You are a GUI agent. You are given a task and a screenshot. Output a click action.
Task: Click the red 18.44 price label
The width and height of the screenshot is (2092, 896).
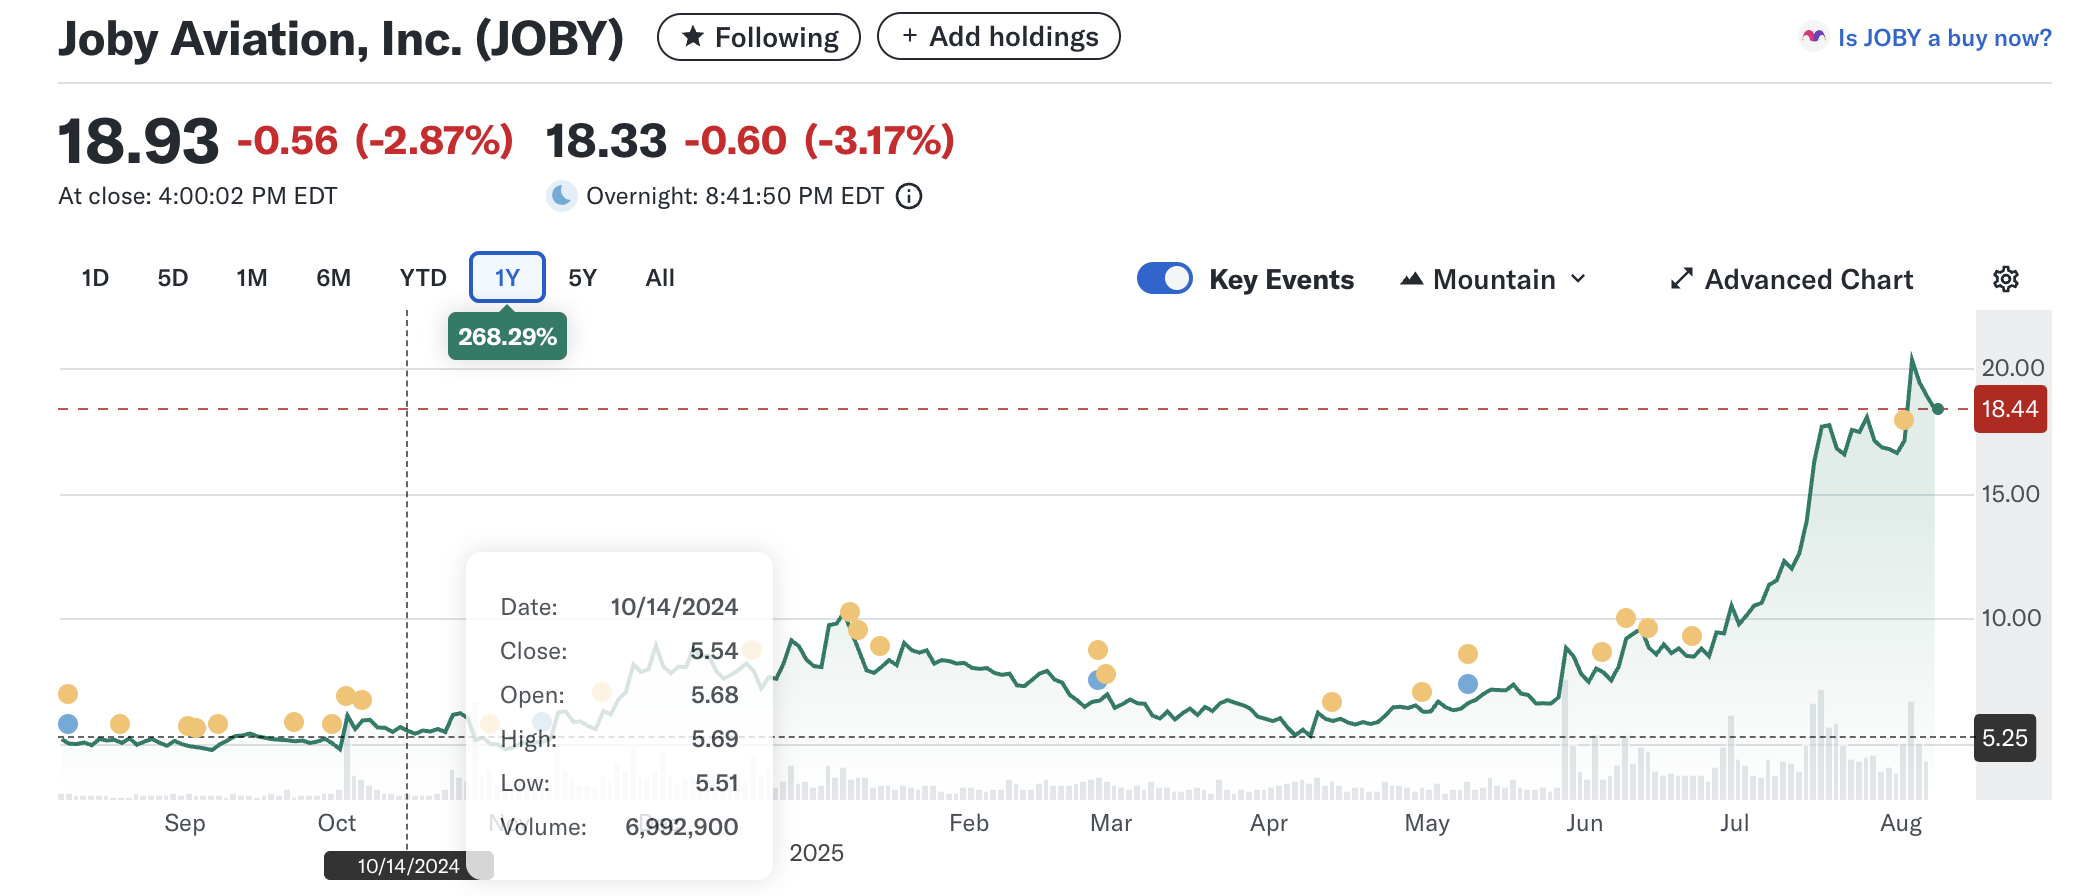click(x=2009, y=409)
